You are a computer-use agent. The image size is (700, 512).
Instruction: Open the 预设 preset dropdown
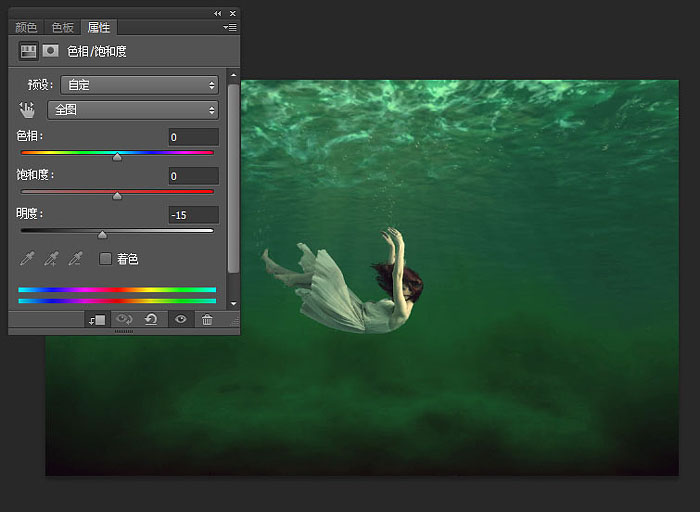[139, 85]
